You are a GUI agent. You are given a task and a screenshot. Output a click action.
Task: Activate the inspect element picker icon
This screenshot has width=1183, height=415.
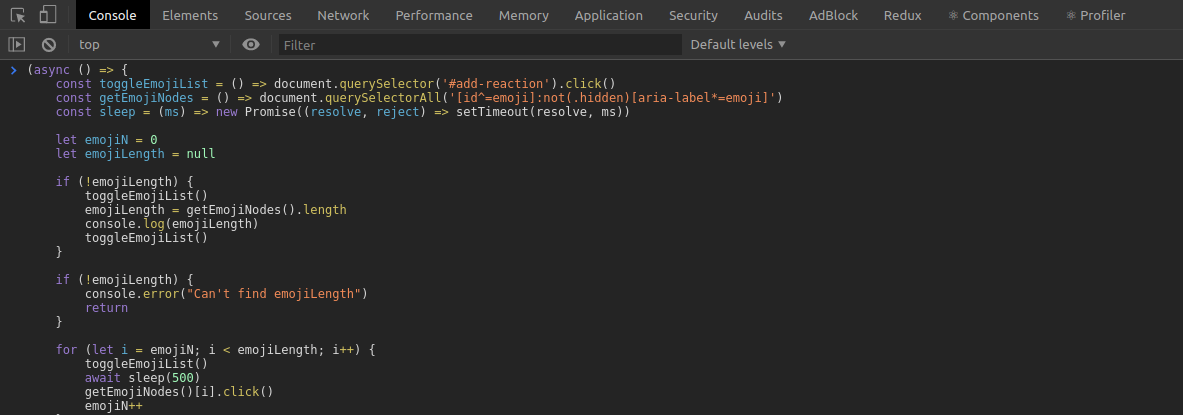[18, 15]
